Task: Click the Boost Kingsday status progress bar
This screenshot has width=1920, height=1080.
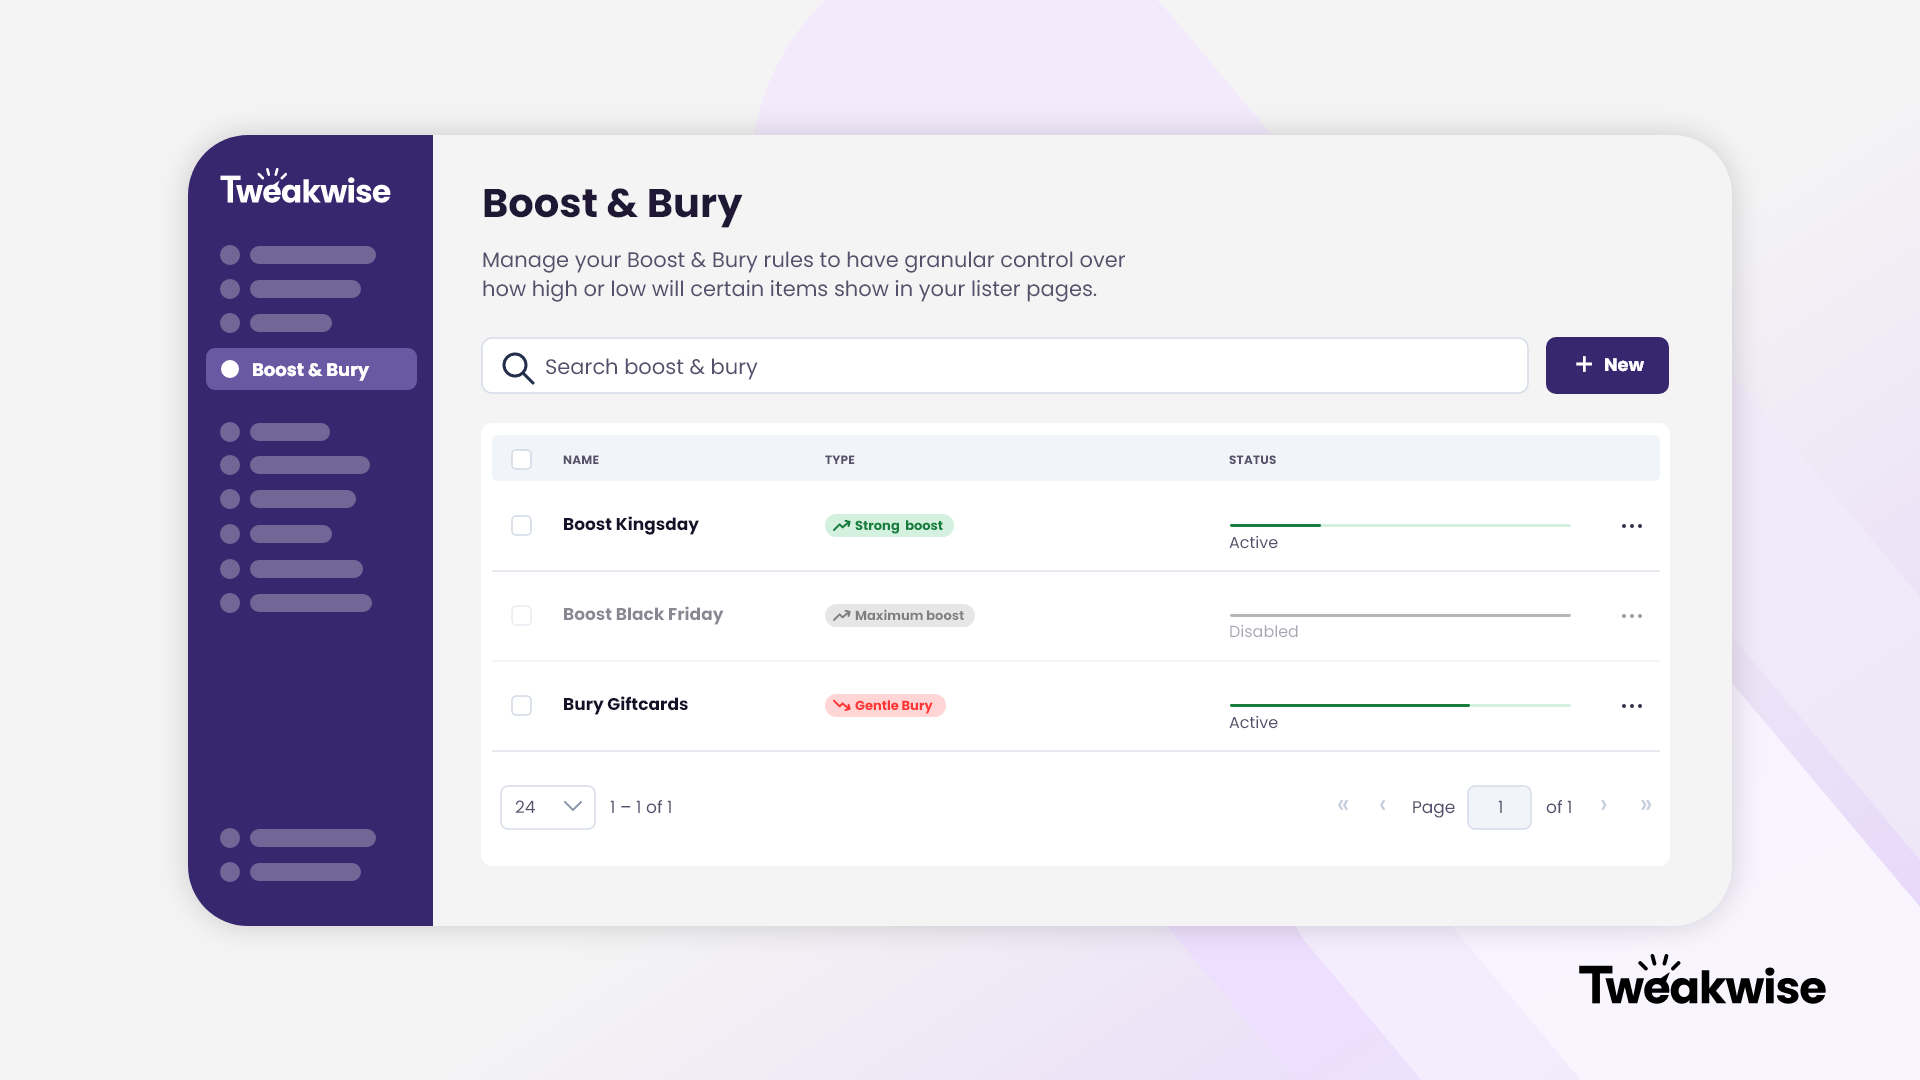Action: click(1400, 525)
